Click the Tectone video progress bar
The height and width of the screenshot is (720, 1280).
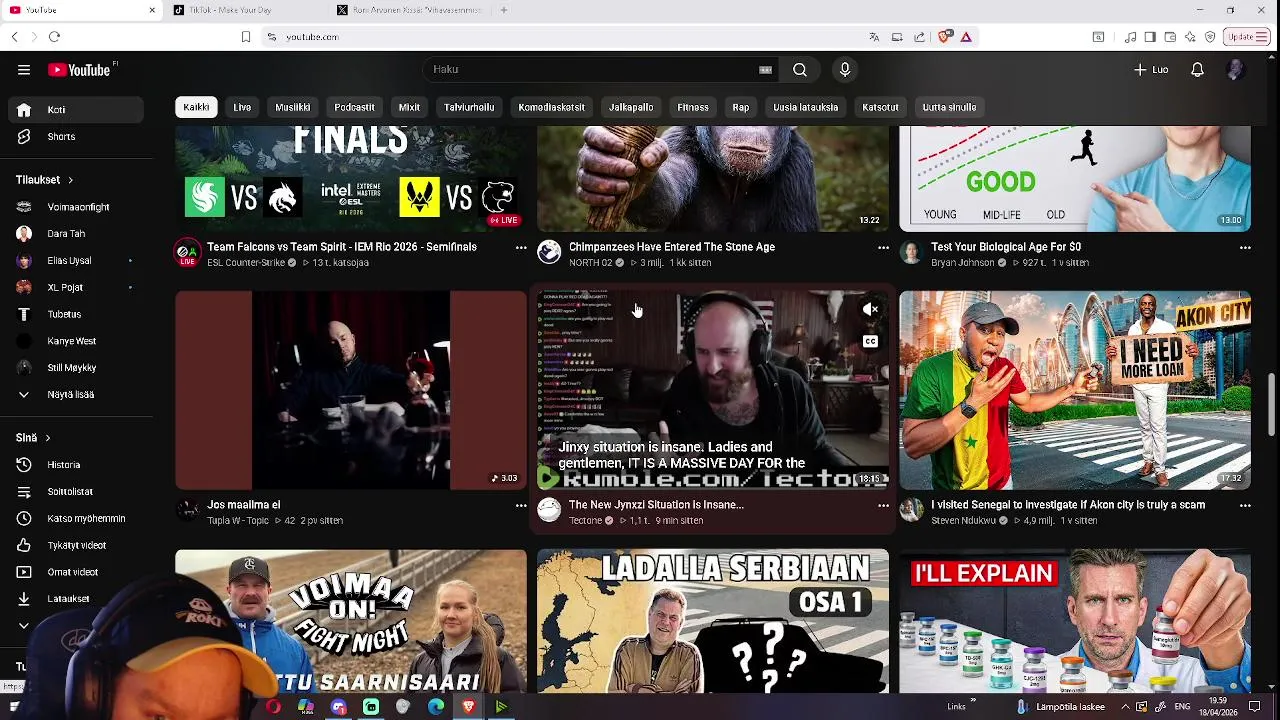pos(713,488)
